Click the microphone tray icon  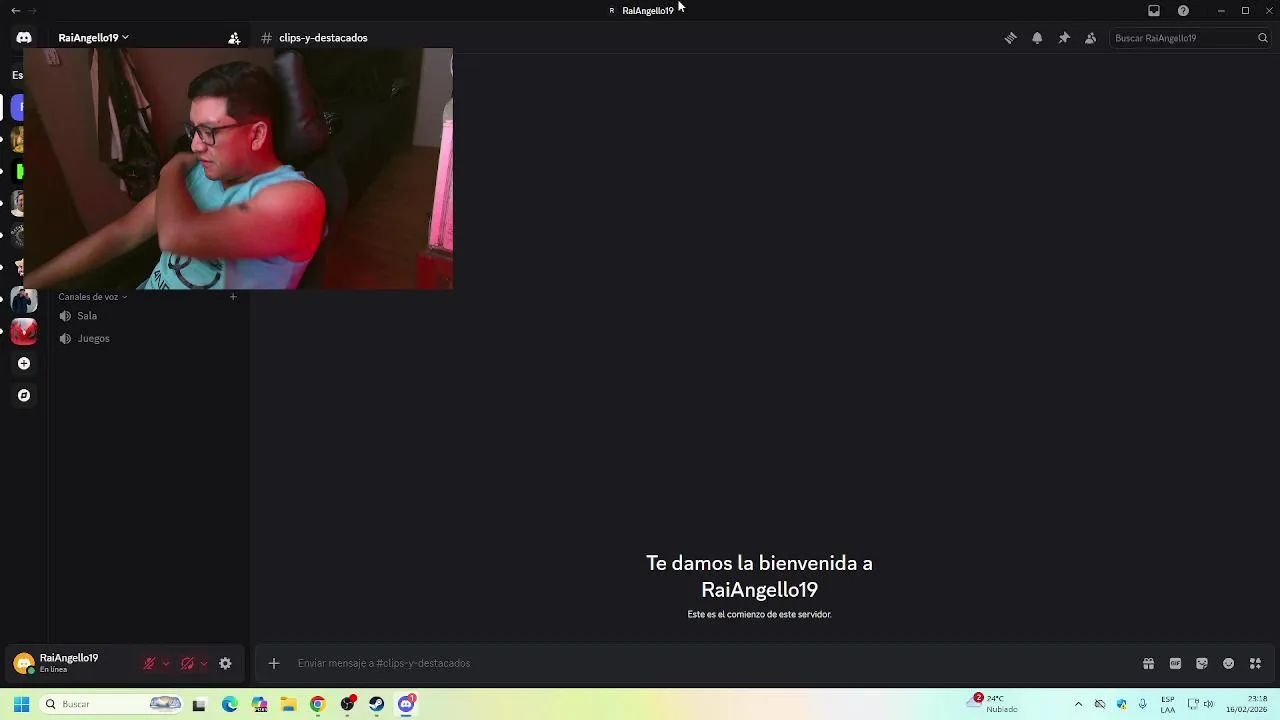click(x=1142, y=704)
